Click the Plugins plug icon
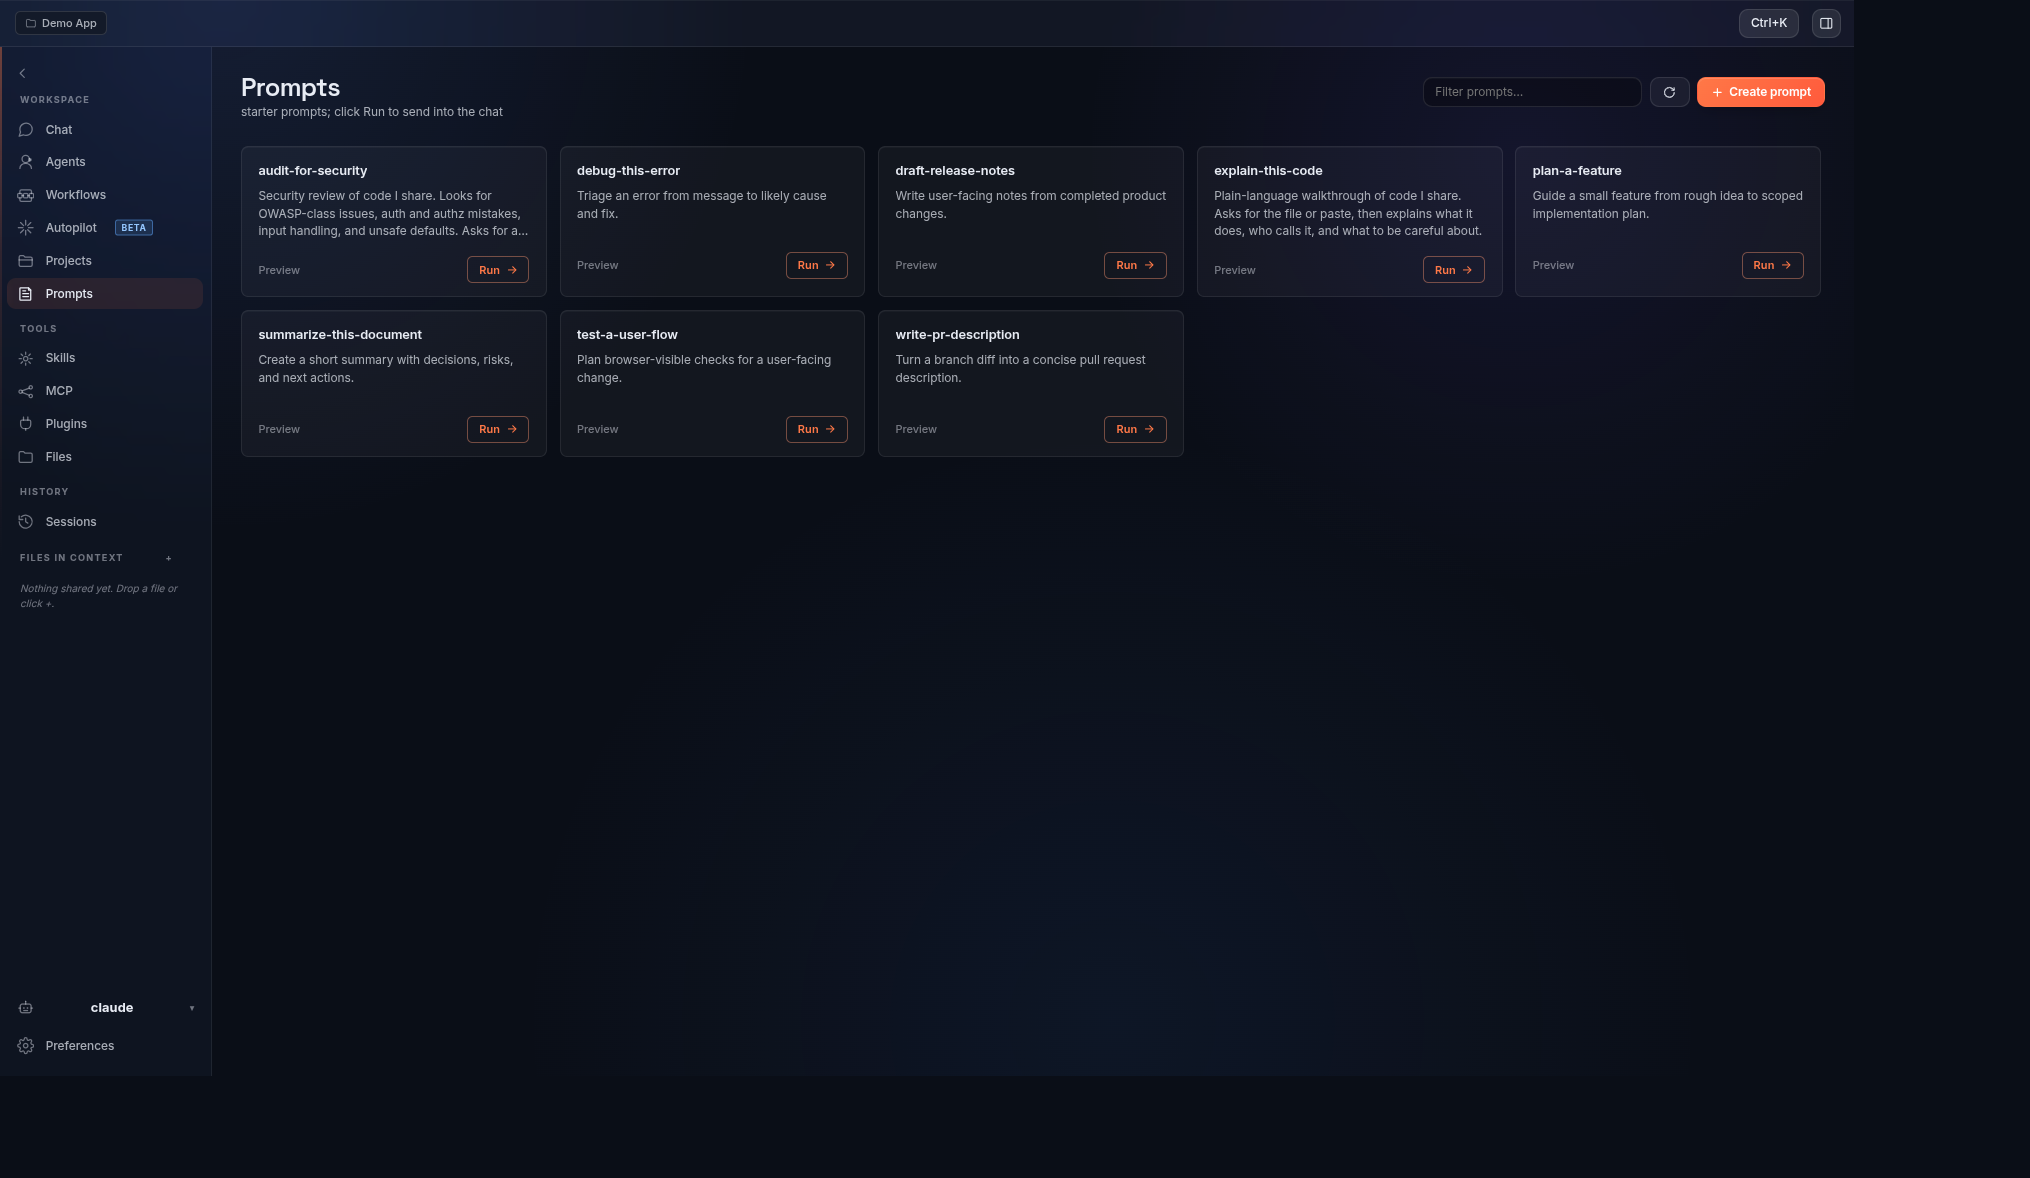The height and width of the screenshot is (1178, 2030). (x=26, y=424)
